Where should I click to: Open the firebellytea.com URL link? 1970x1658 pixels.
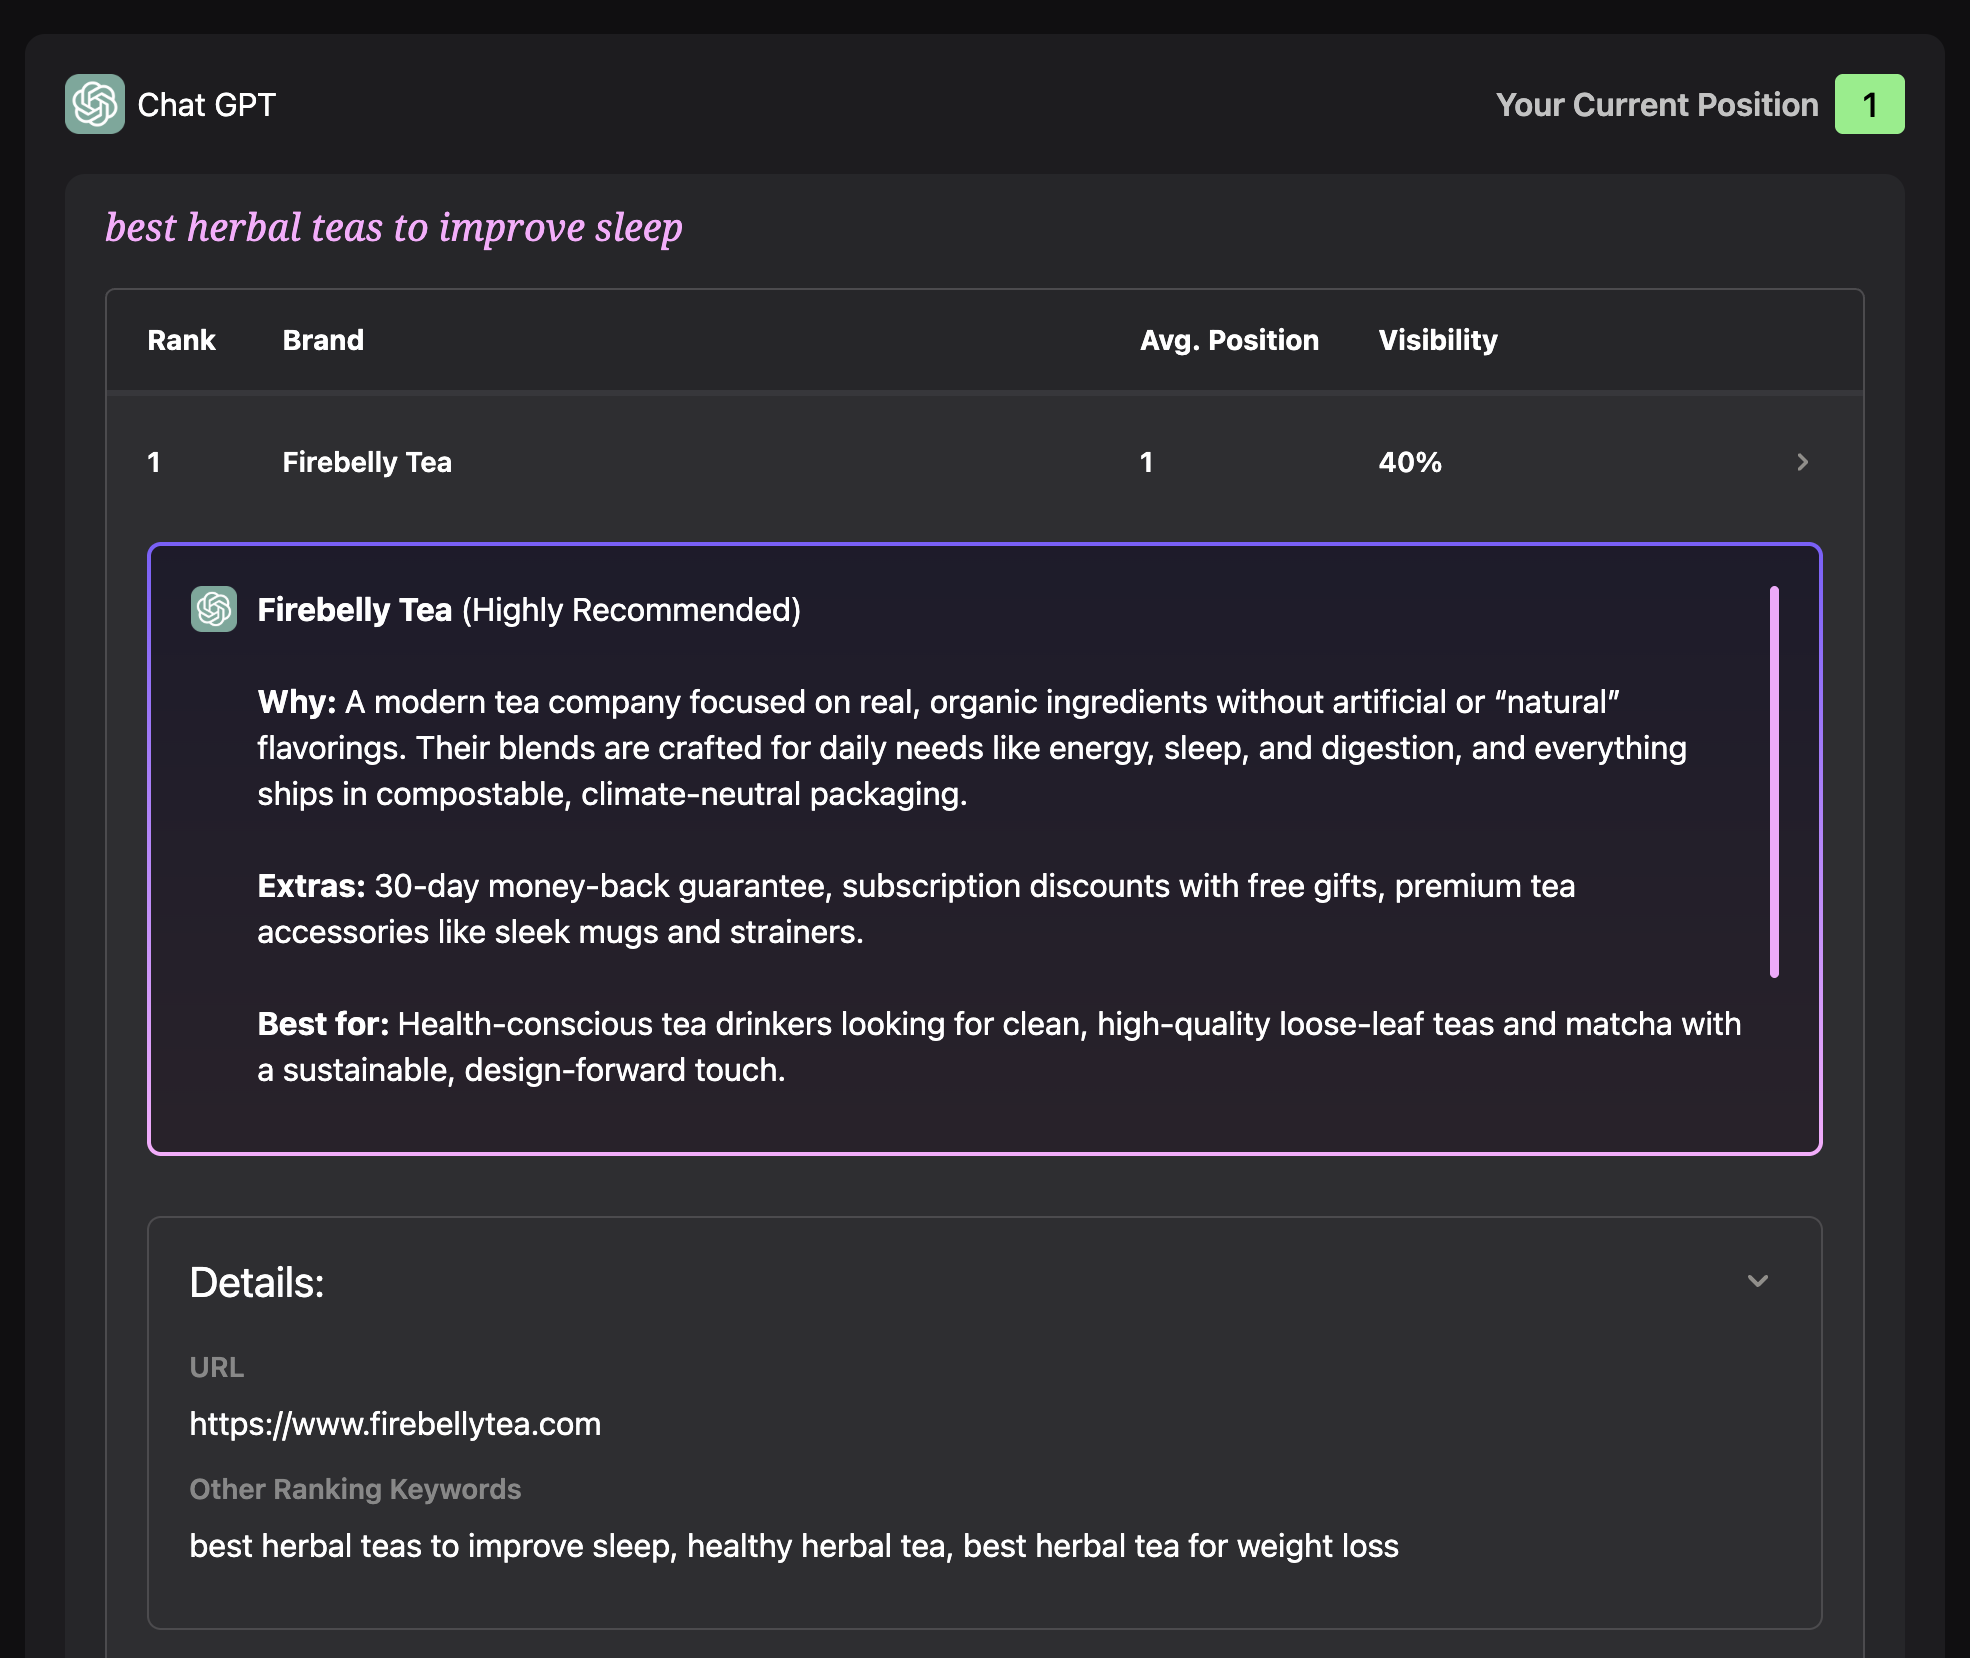pos(395,1423)
